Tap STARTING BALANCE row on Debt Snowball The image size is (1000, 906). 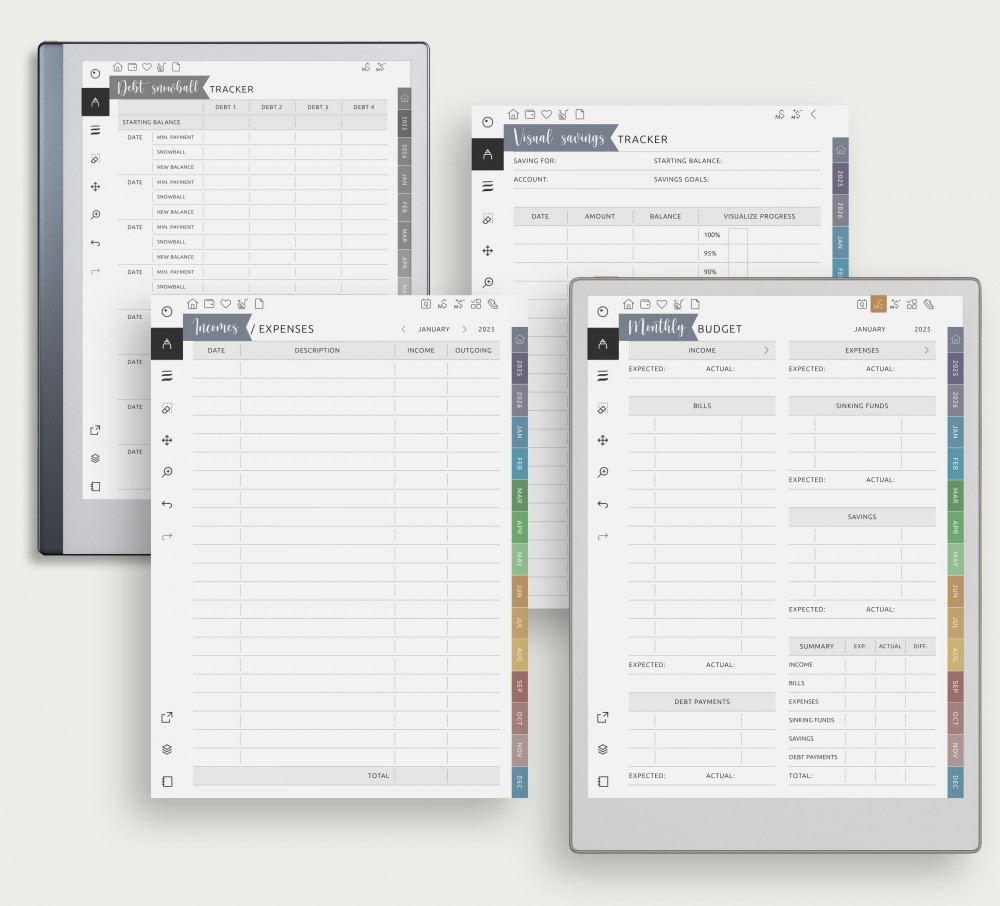point(253,122)
